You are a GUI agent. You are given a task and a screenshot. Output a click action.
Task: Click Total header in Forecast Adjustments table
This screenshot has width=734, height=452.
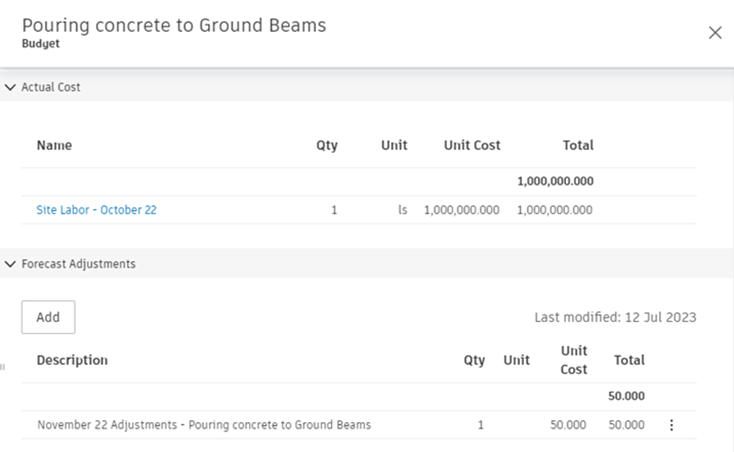(x=629, y=361)
